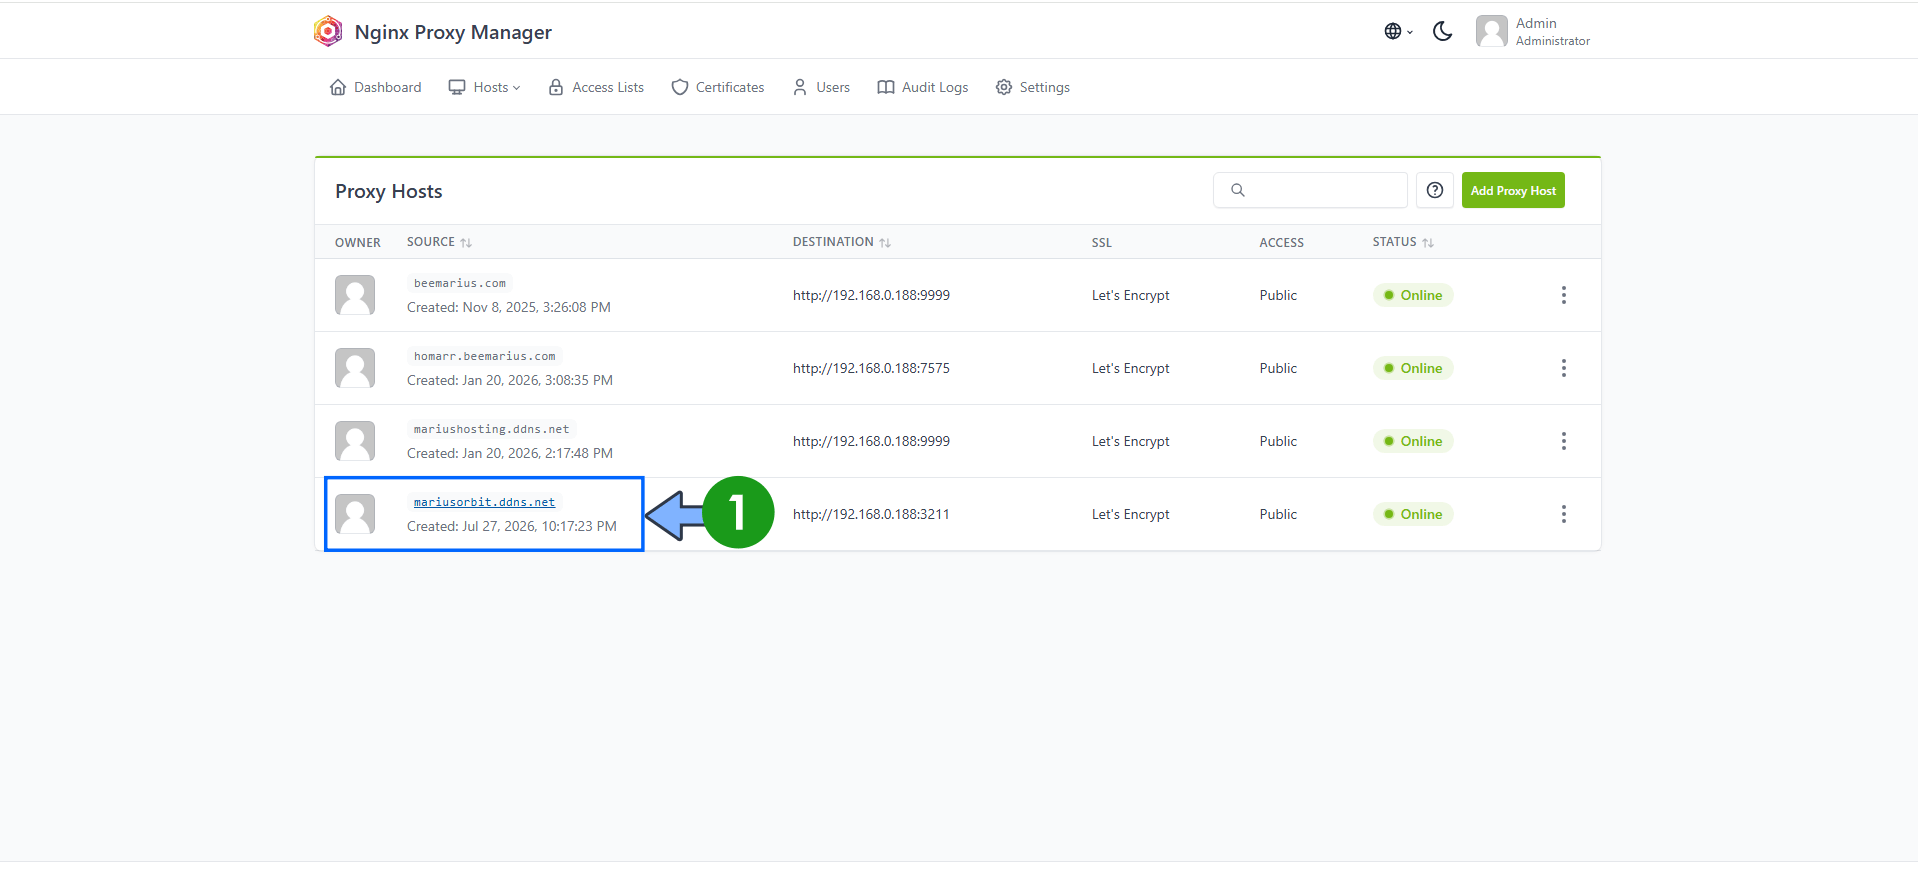Click the proxy hosts search field
This screenshot has height=870, width=1918.
click(1310, 190)
